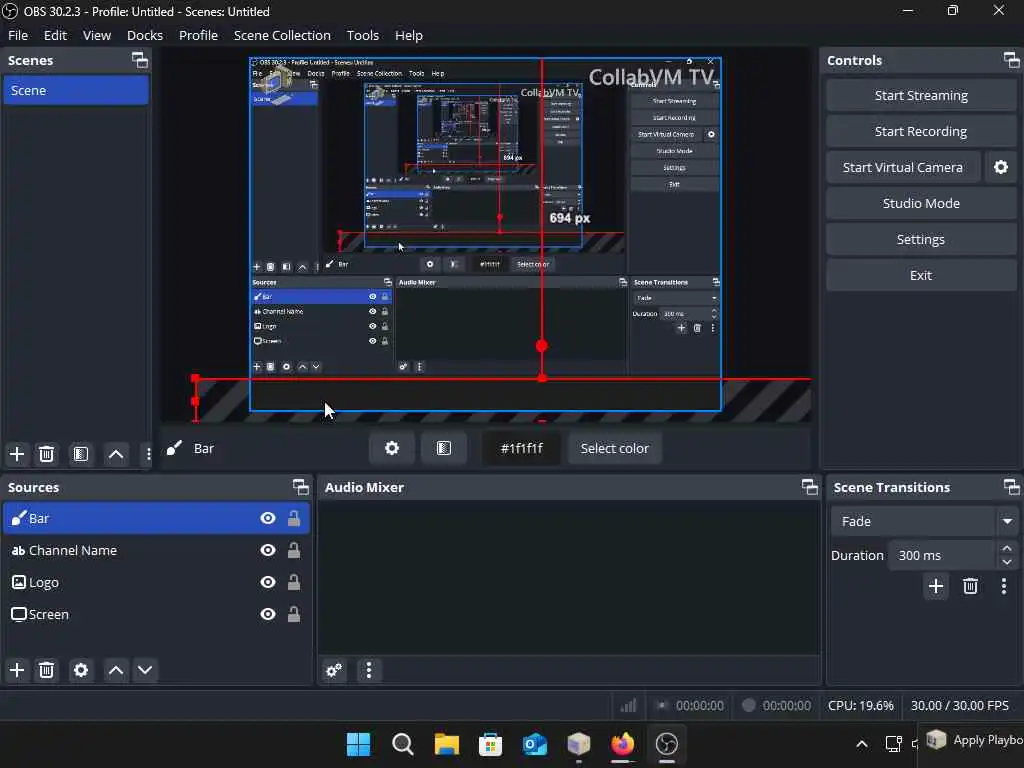Viewport: 1024px width, 768px height.
Task: Open selected source properties gear
Action: [x=81, y=670]
